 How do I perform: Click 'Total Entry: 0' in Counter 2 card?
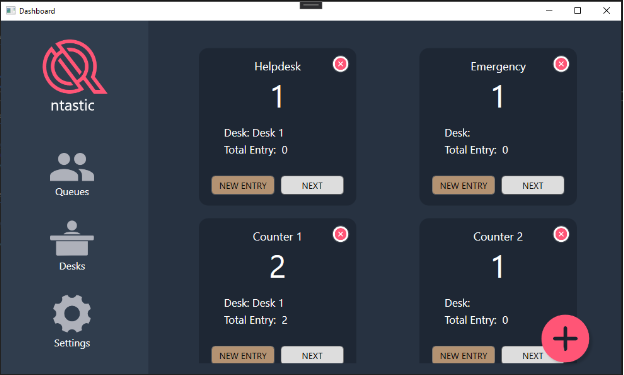tap(476, 320)
